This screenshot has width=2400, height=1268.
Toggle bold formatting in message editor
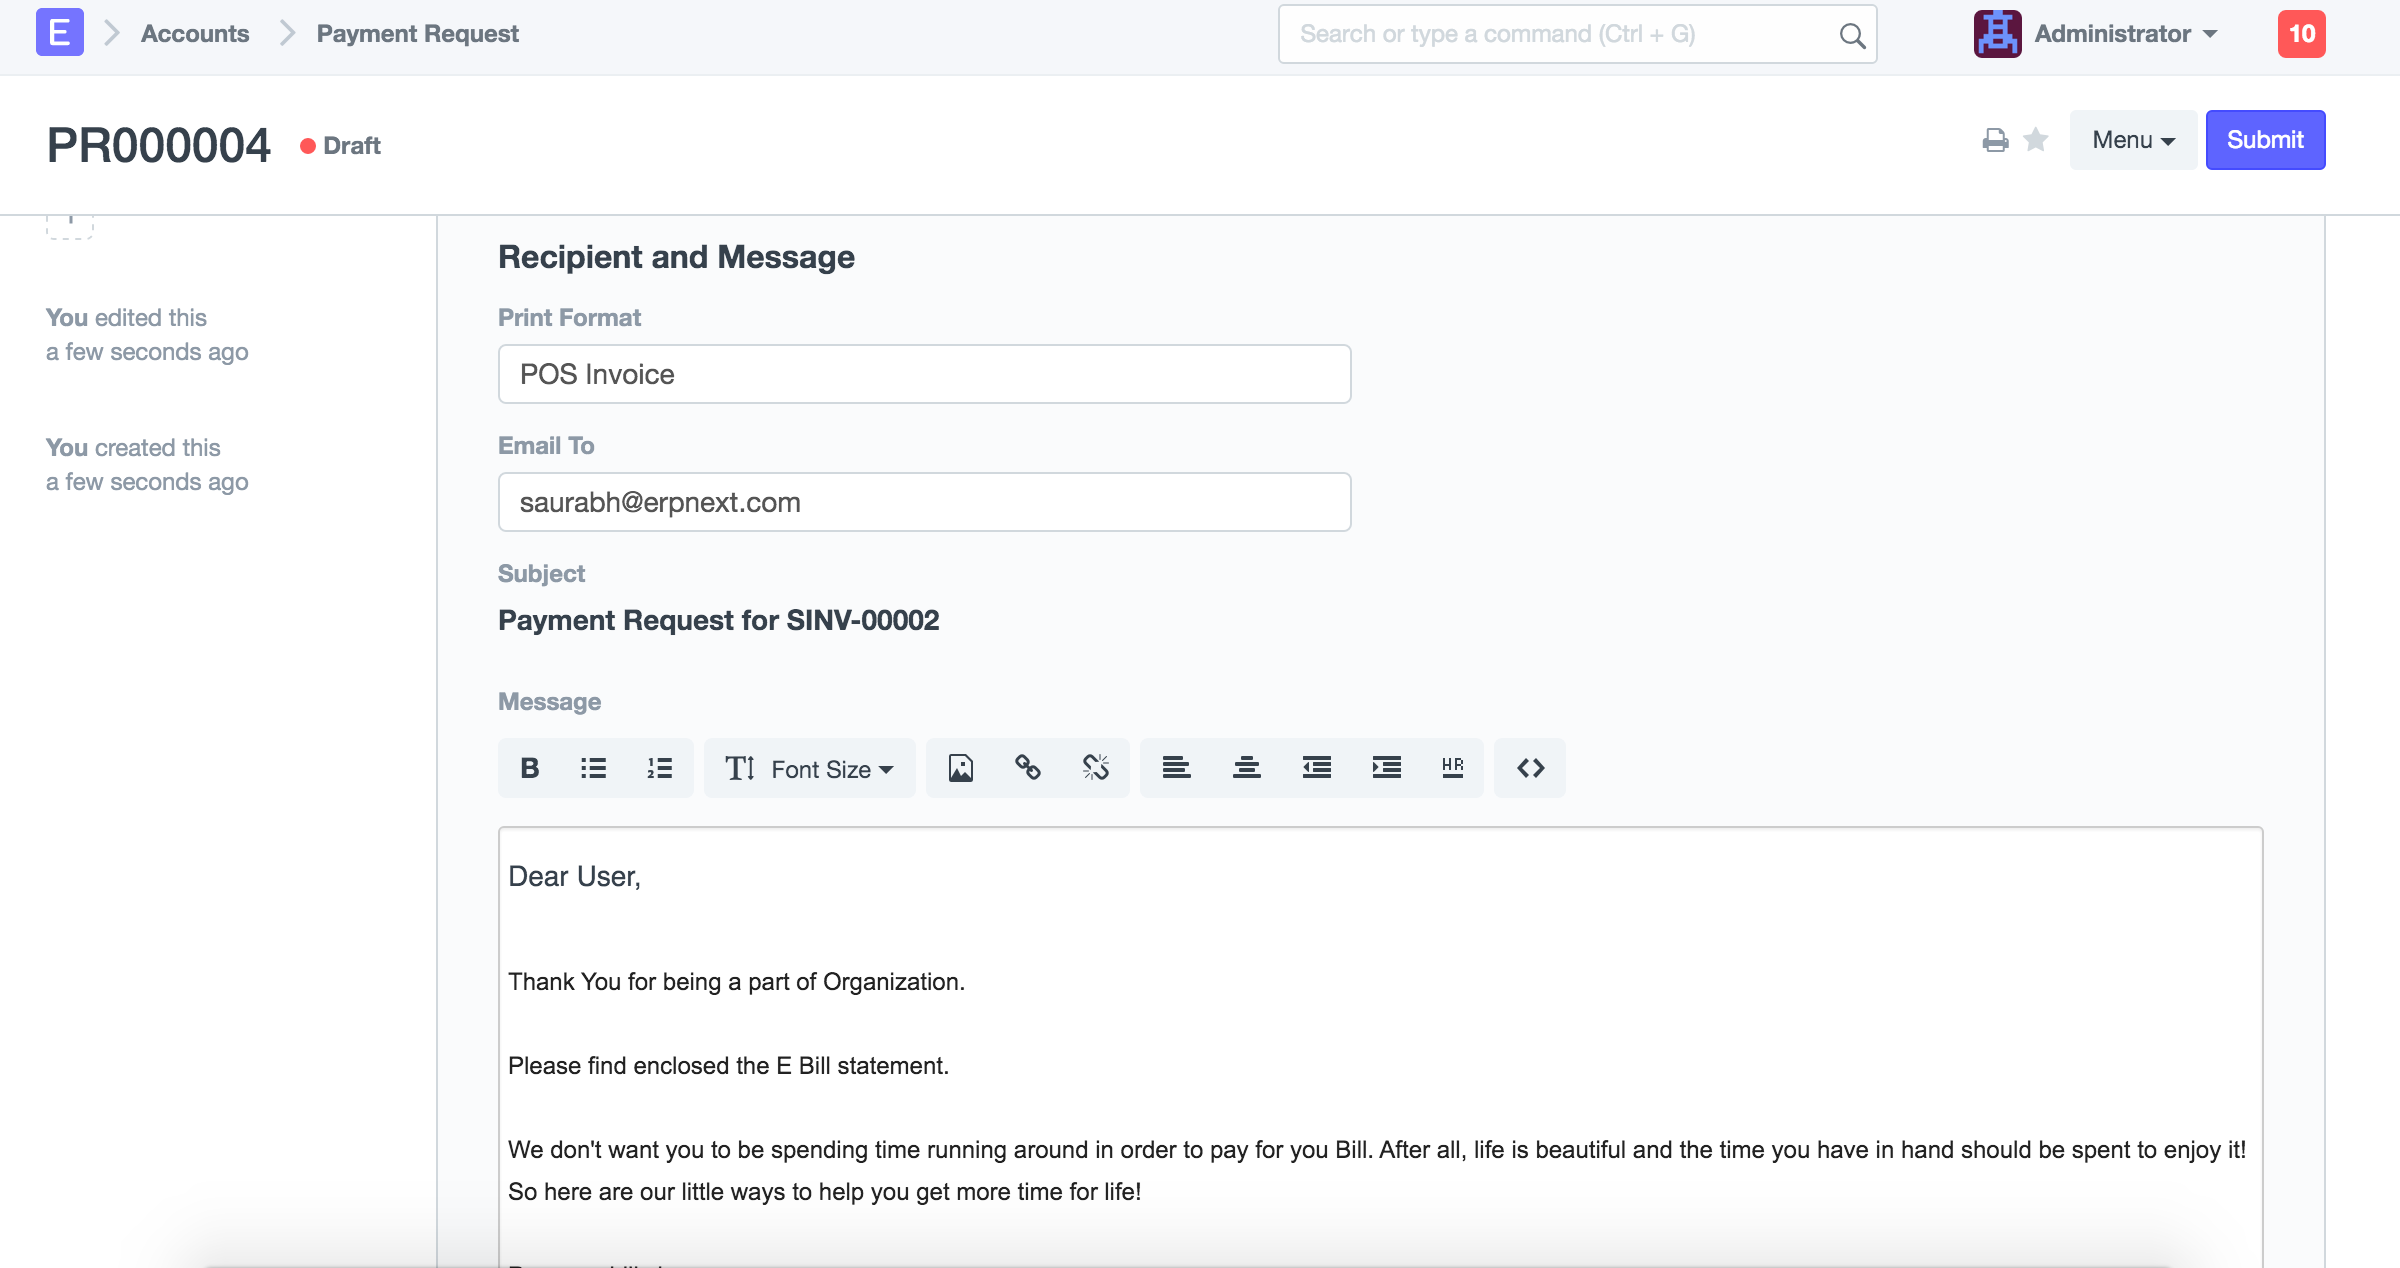pos(530,768)
